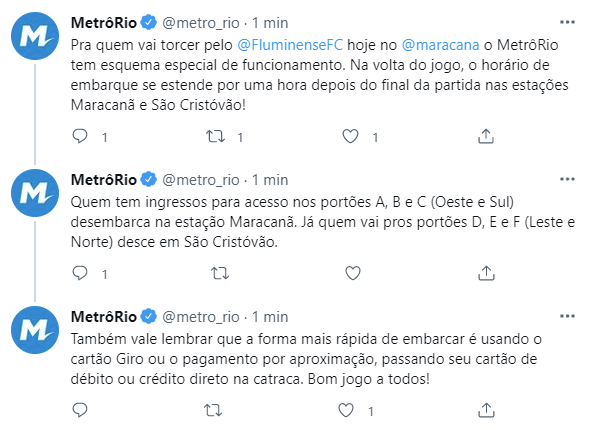Retweet the tweet about cartão Giro
The width and height of the screenshot is (591, 430).
coord(213,410)
